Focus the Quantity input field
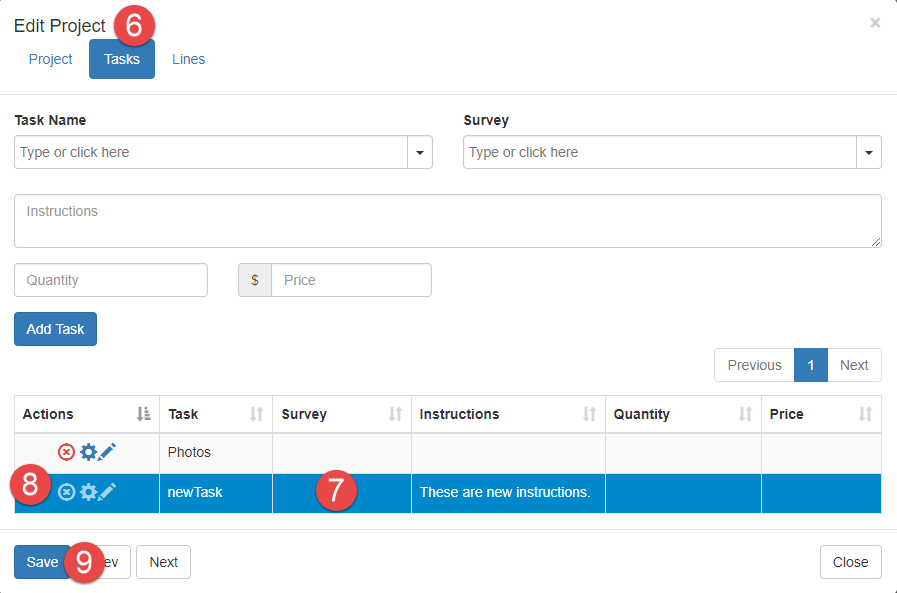The image size is (897, 593). point(111,280)
